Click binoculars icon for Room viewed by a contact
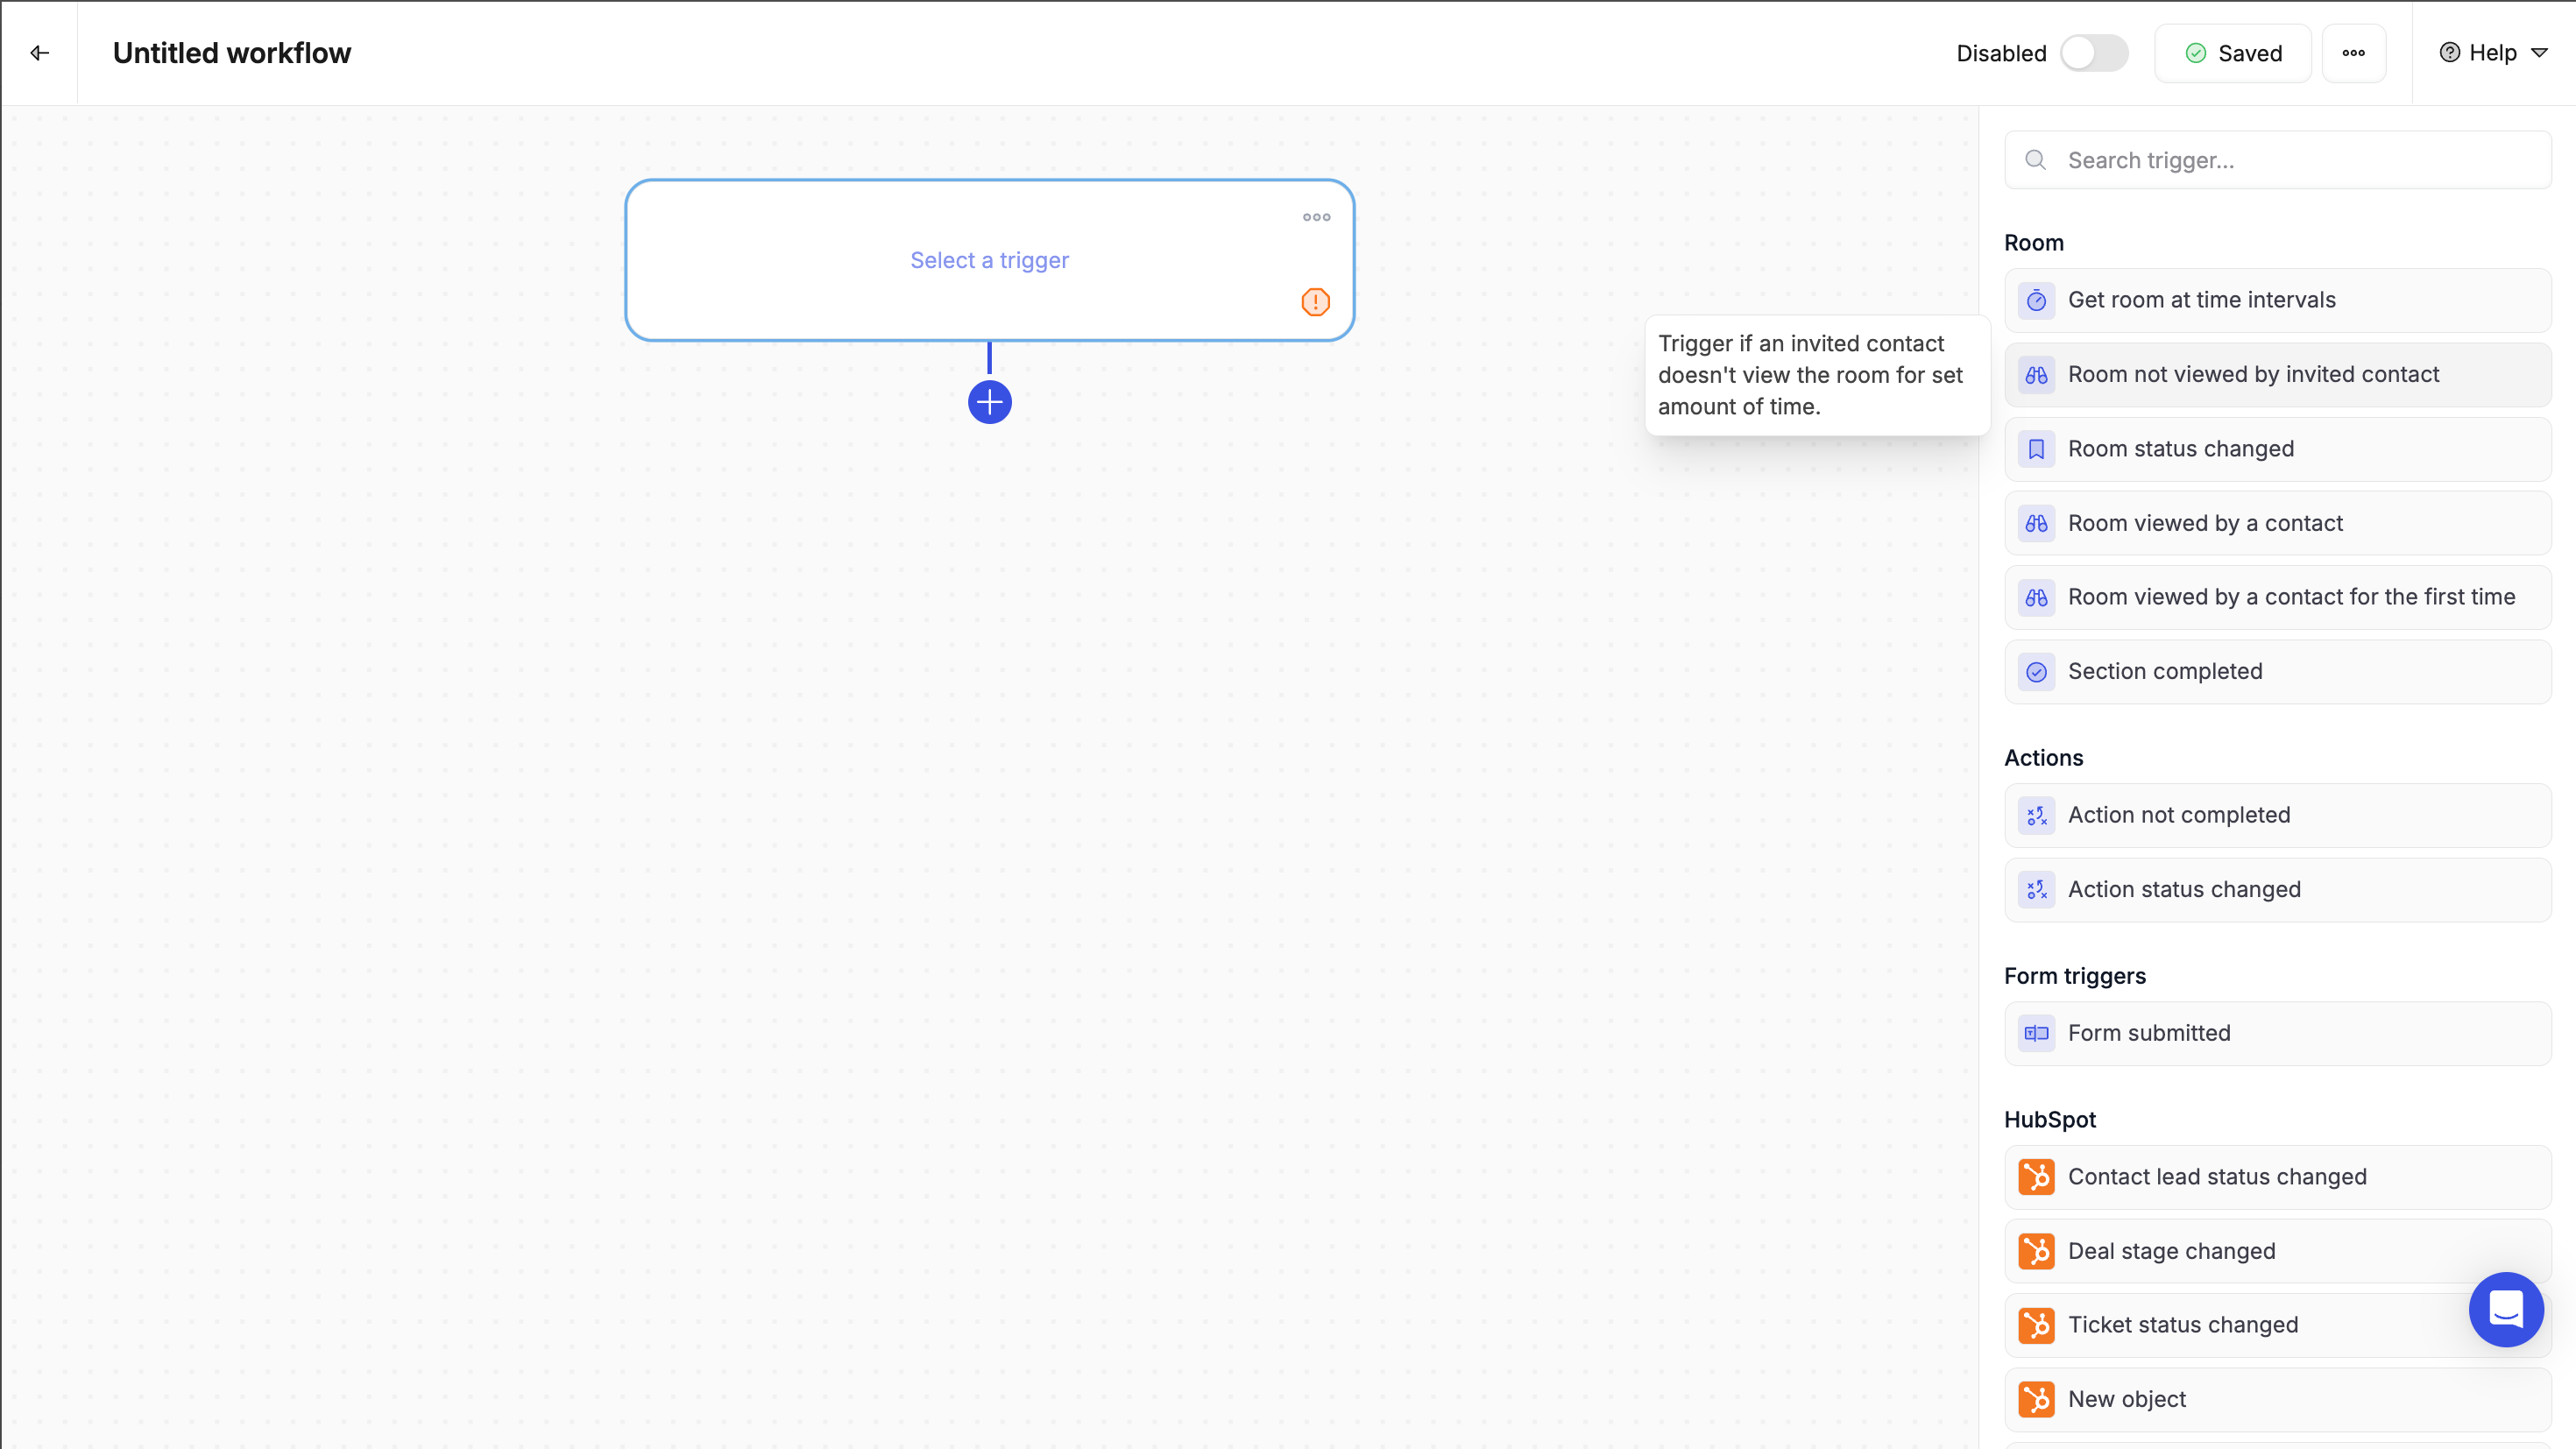This screenshot has height=1449, width=2576. 2036,523
